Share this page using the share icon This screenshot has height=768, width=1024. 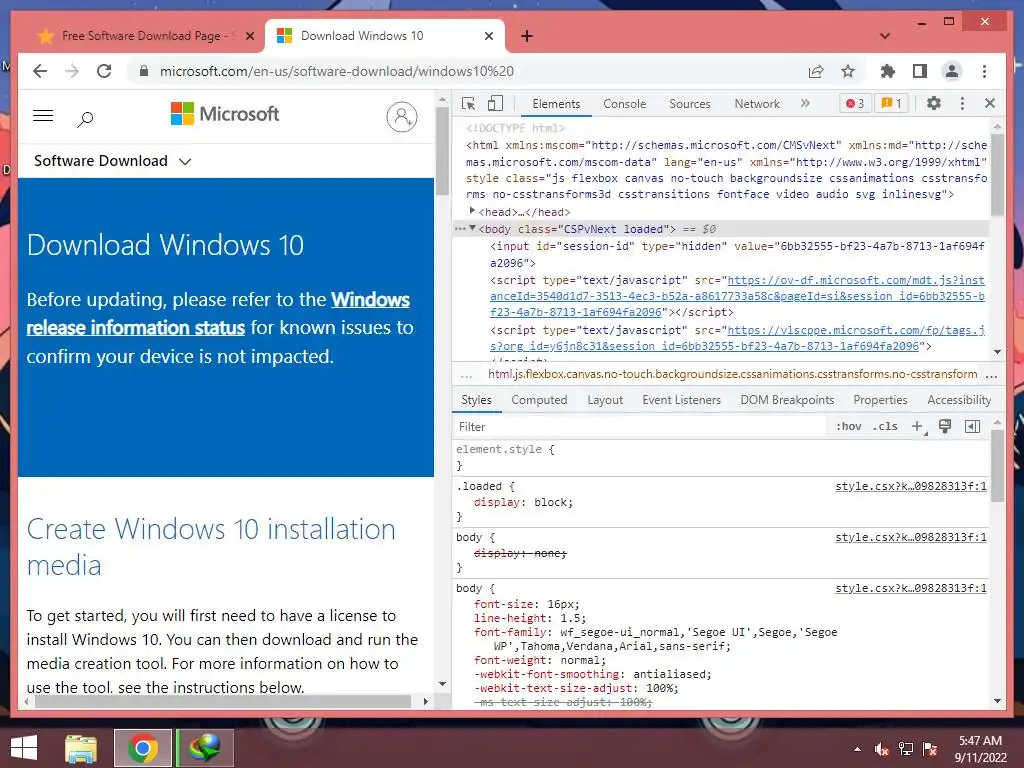click(816, 71)
